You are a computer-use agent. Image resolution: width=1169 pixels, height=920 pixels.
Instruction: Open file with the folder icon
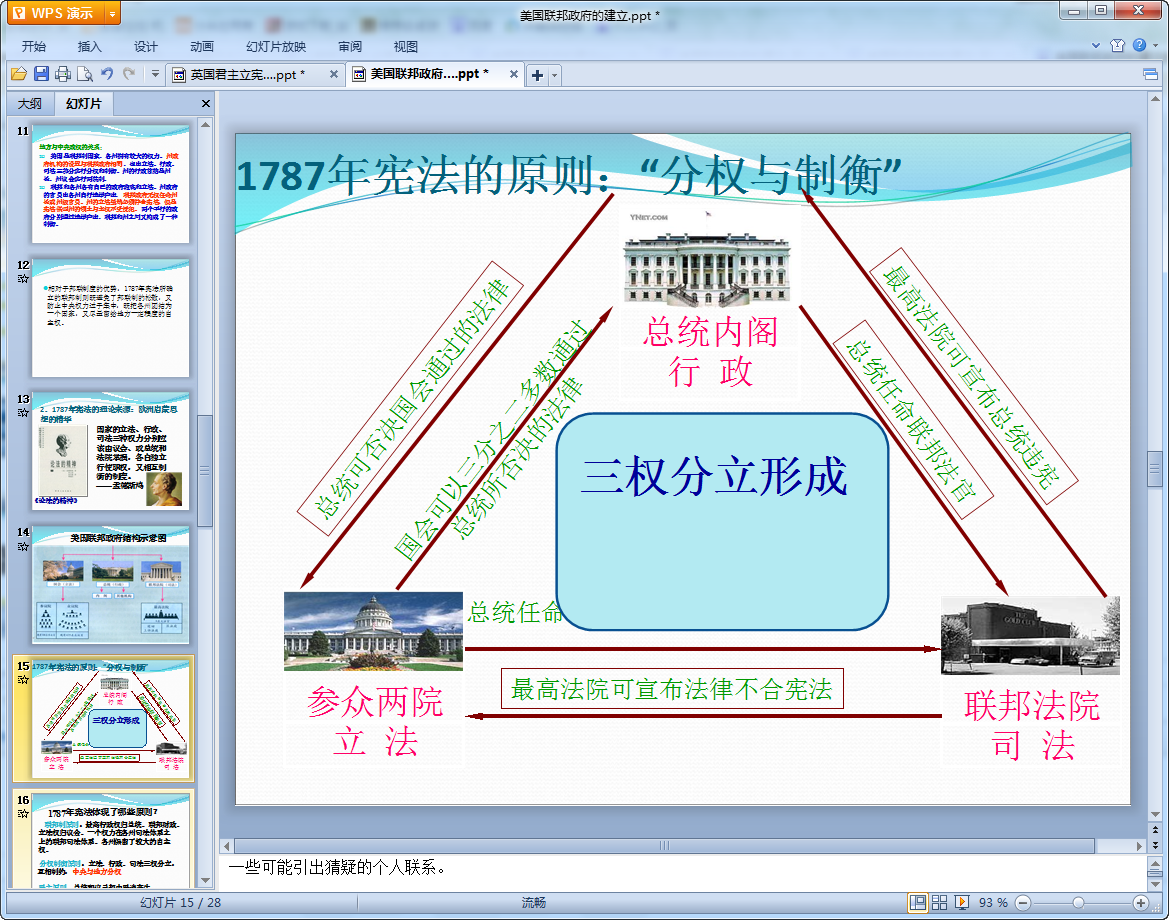tap(19, 74)
